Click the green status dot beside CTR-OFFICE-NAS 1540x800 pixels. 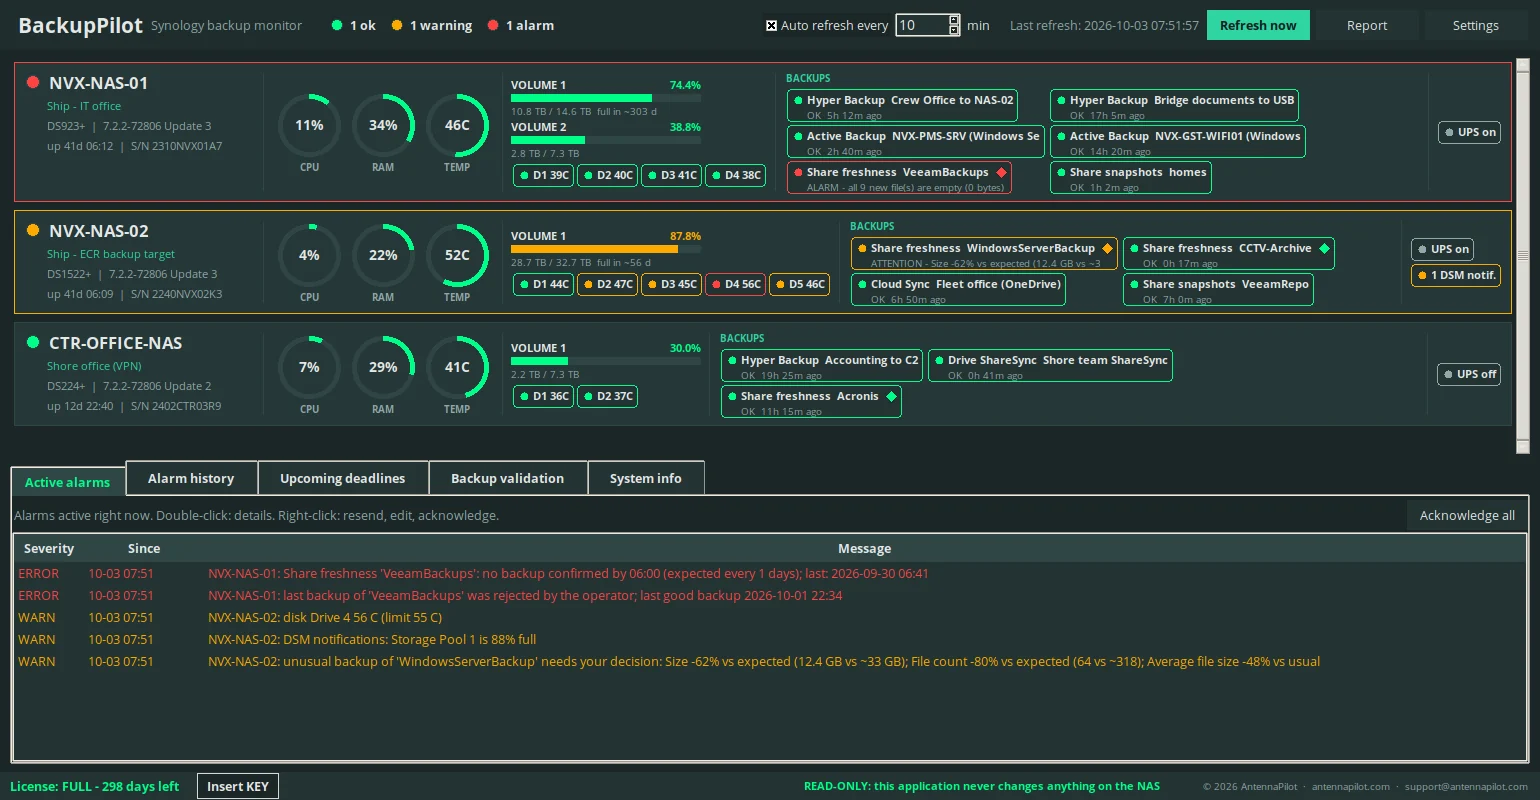33,342
